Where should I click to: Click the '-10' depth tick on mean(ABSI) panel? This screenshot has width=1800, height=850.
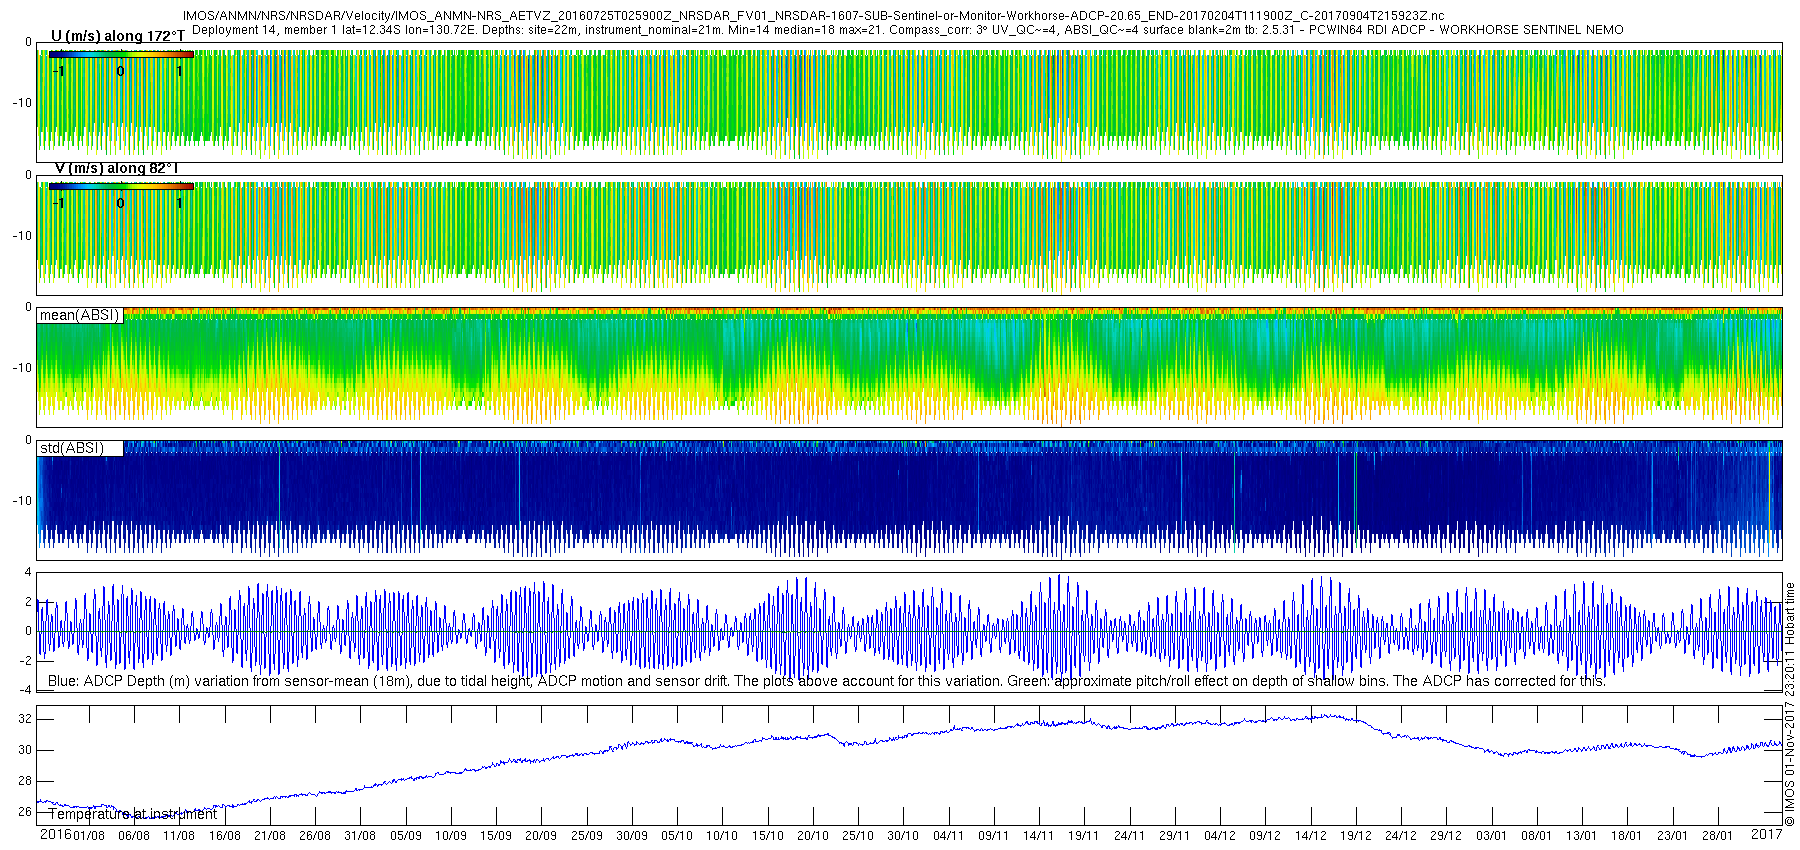click(x=22, y=368)
